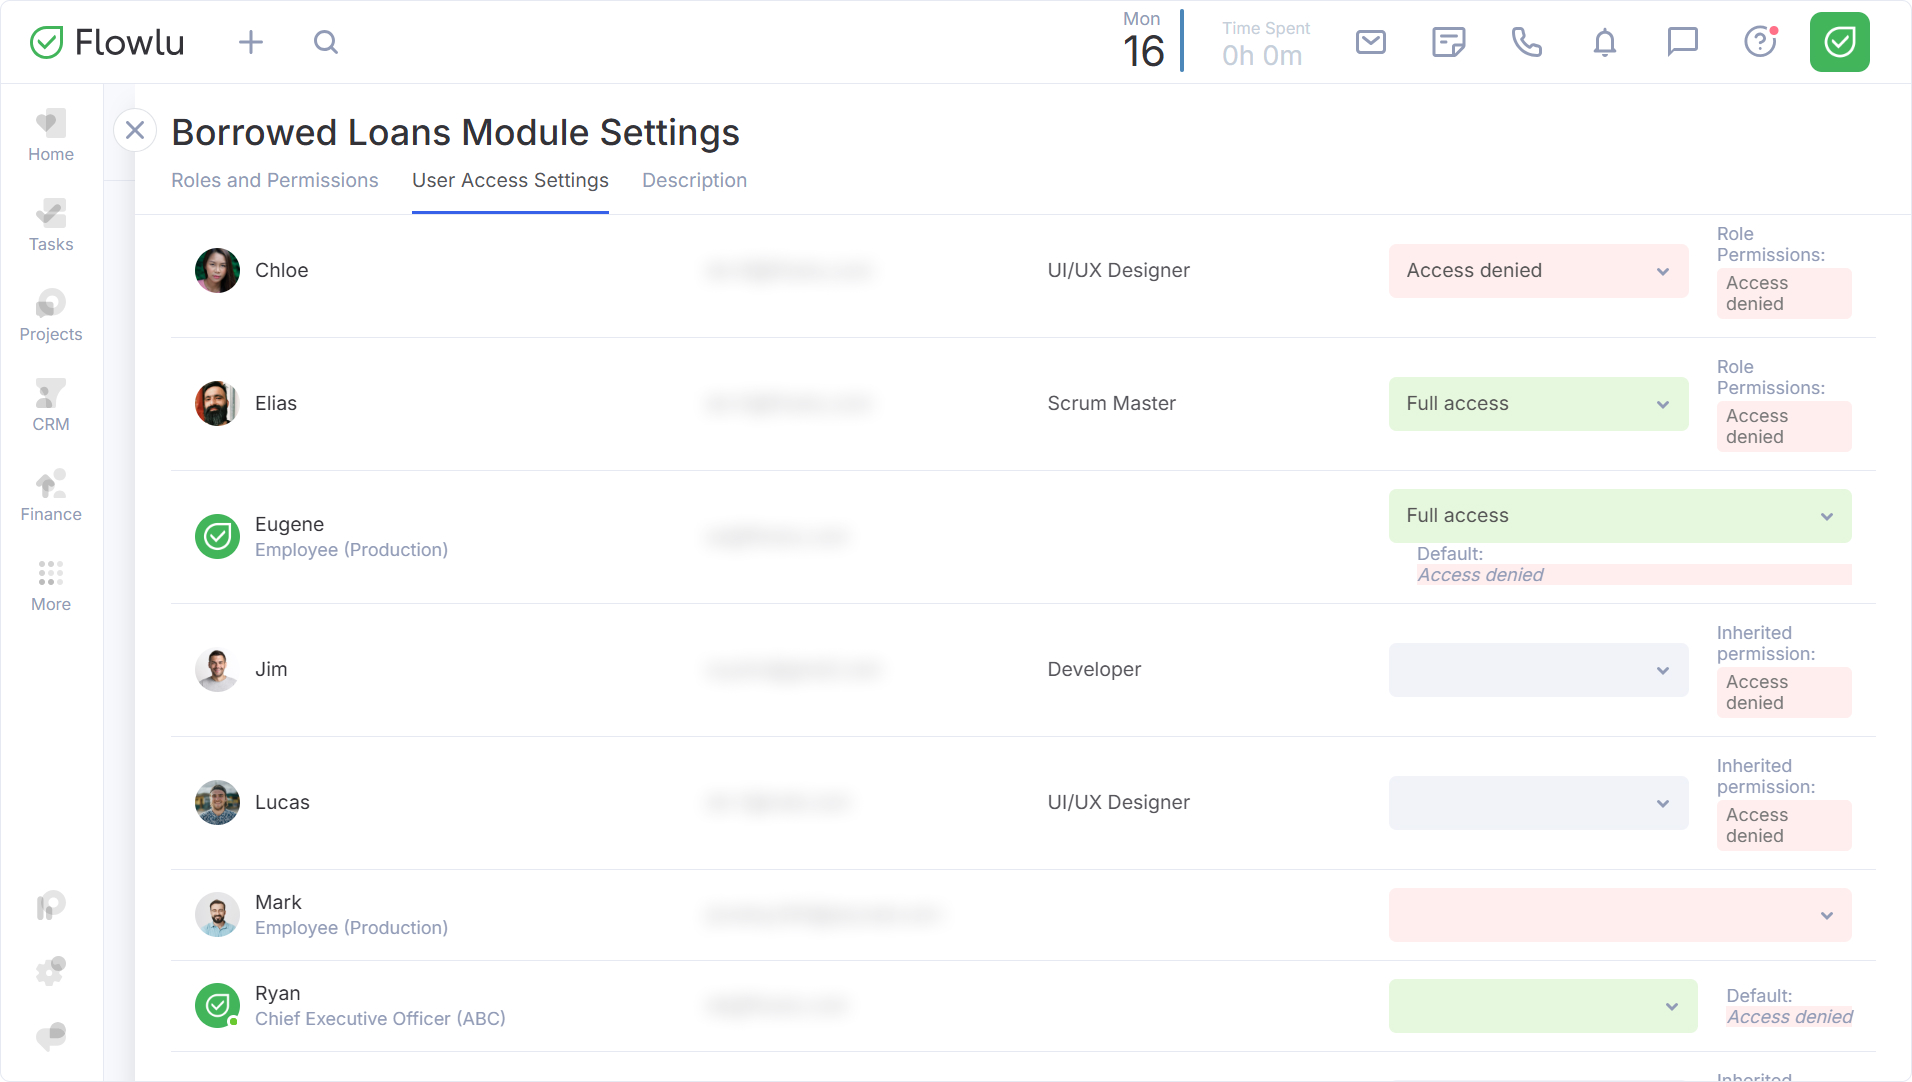Image resolution: width=1912 pixels, height=1082 pixels.
Task: Go to CRM in the sidebar
Action: point(51,405)
